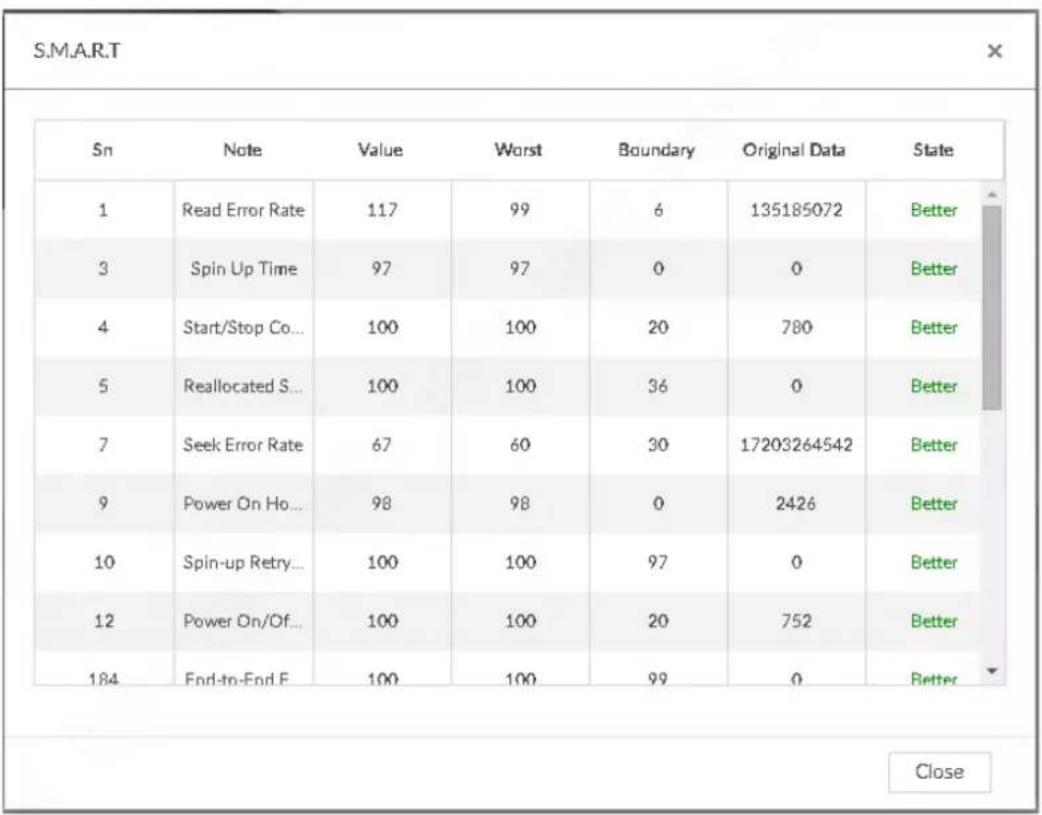This screenshot has height=815, width=1042.
Task: Click scrollbar up arrow in table
Action: tap(991, 195)
